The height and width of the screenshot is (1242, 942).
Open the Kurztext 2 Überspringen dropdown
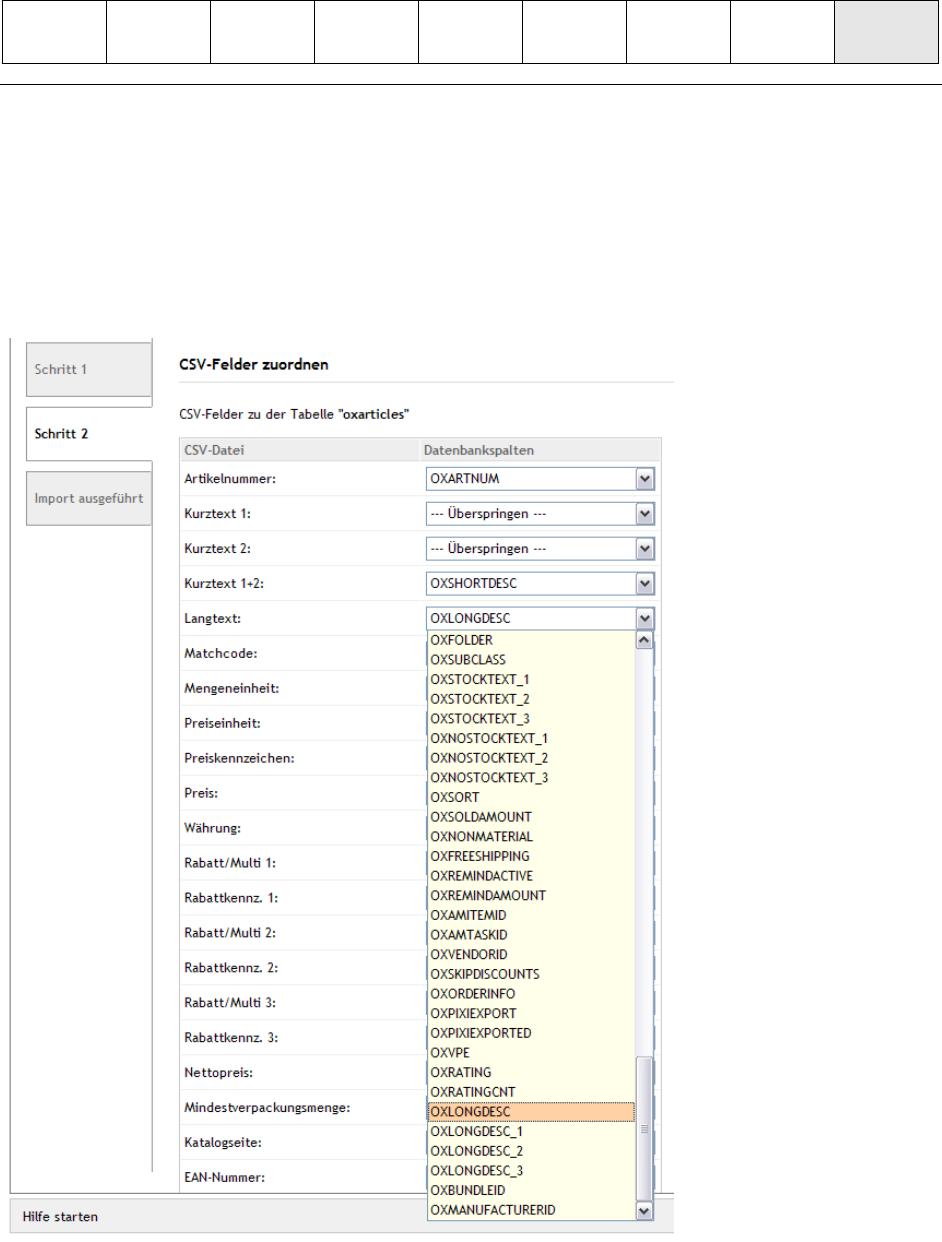click(540, 549)
